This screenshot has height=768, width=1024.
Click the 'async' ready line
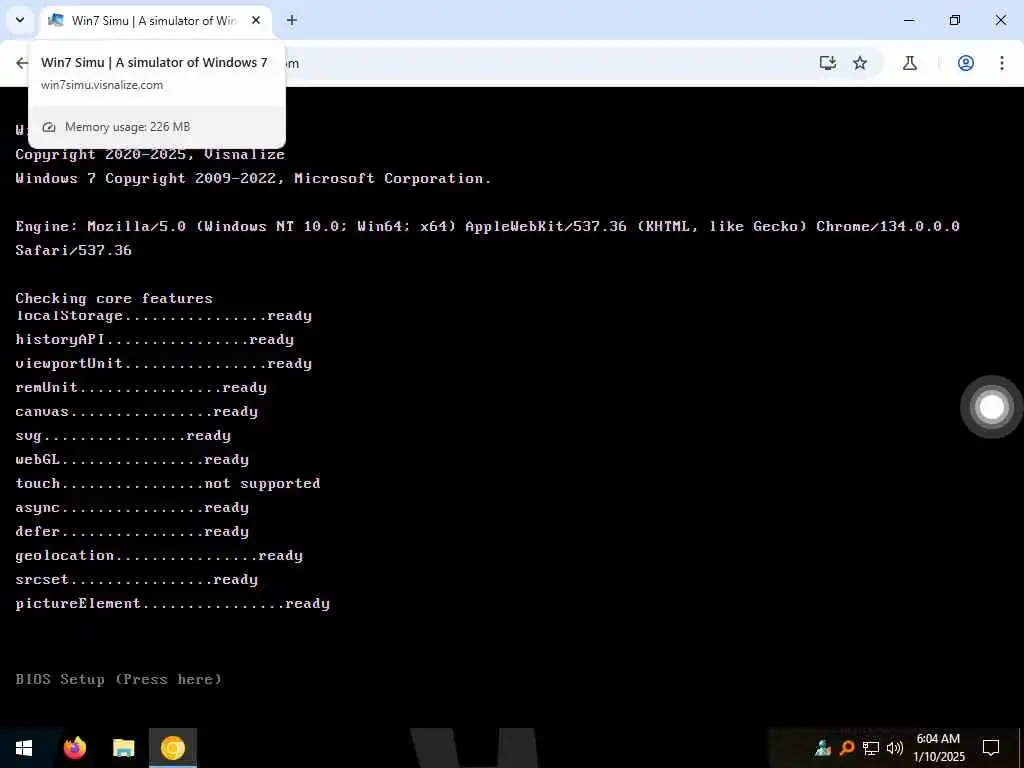point(132,507)
